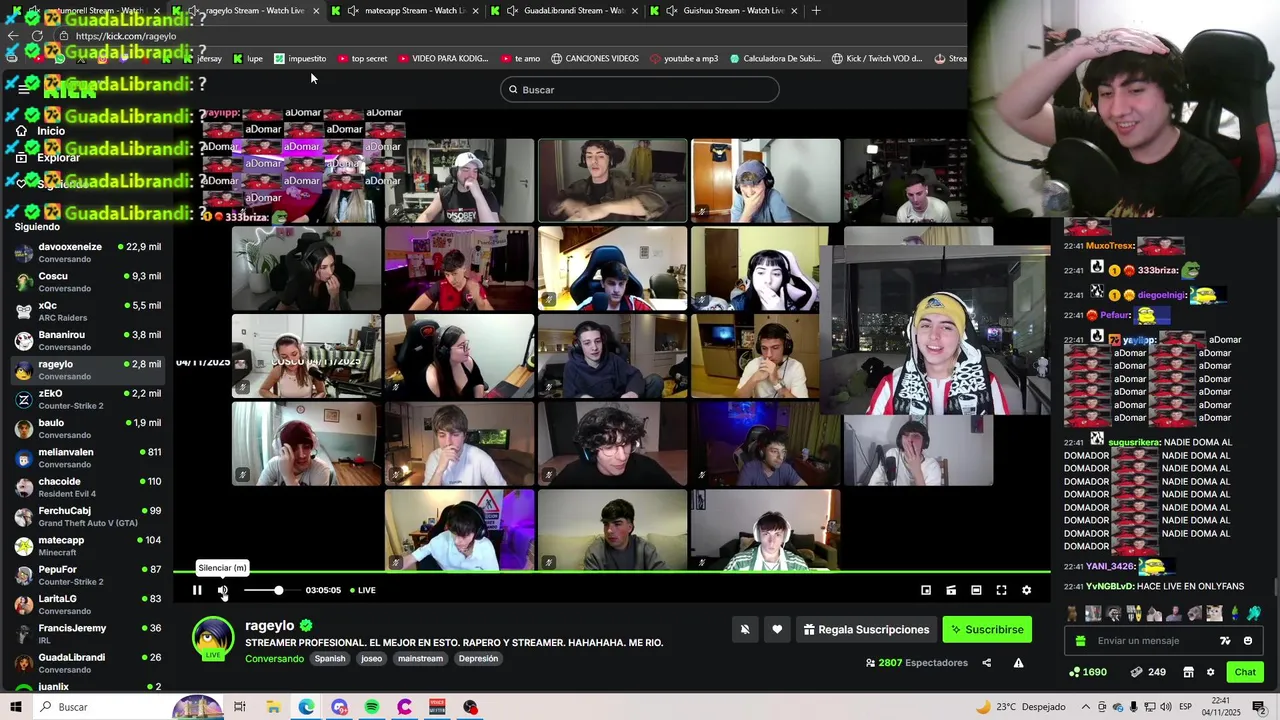The height and width of the screenshot is (720, 1280).
Task: Open the impuestito bookmark
Action: point(300,59)
